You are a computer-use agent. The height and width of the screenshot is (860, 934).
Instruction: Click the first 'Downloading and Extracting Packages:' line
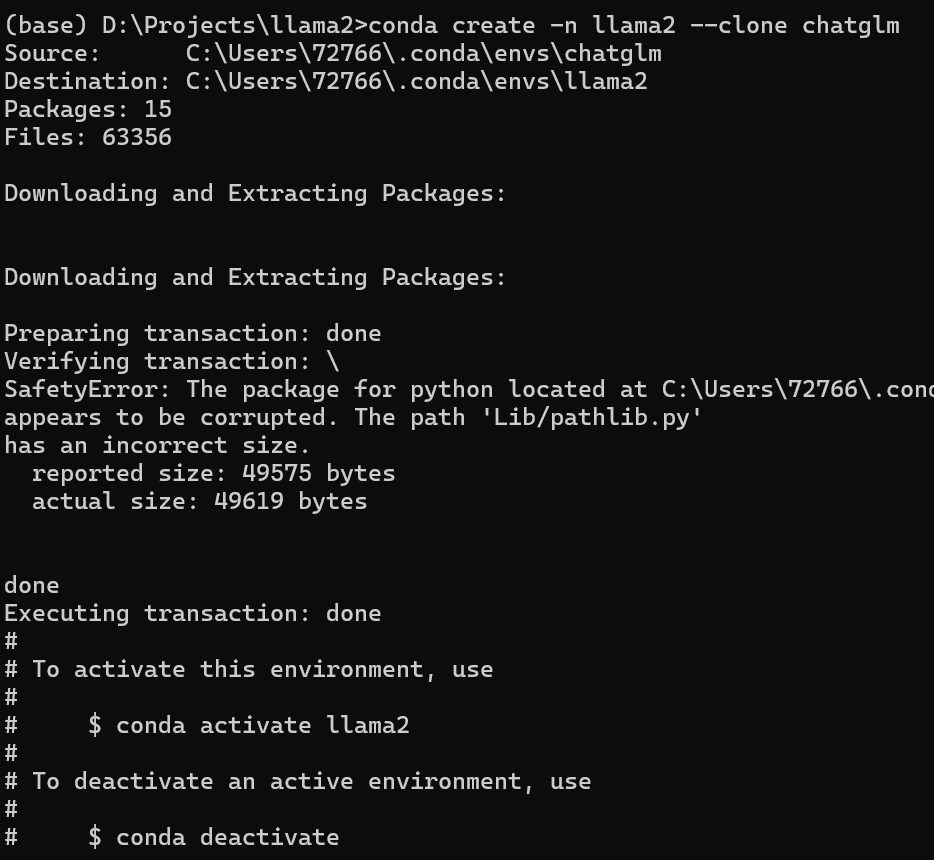(255, 193)
